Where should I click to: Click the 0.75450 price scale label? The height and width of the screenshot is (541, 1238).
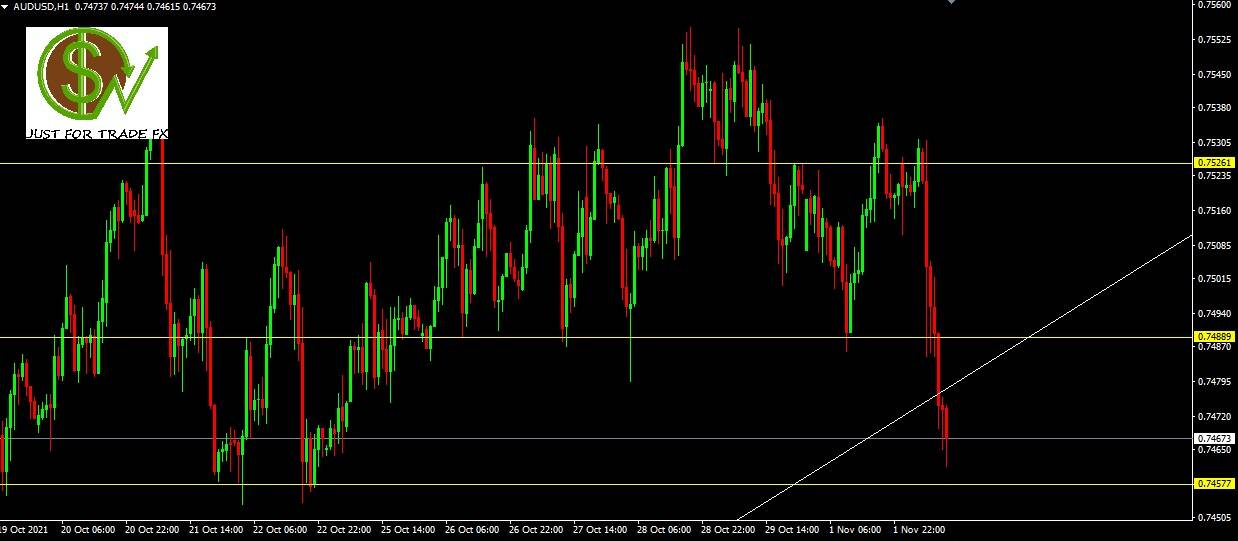point(1215,74)
